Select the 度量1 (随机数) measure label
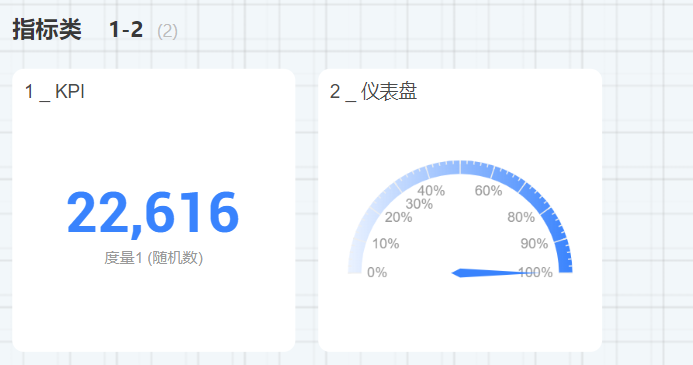This screenshot has width=693, height=365. coord(153,258)
